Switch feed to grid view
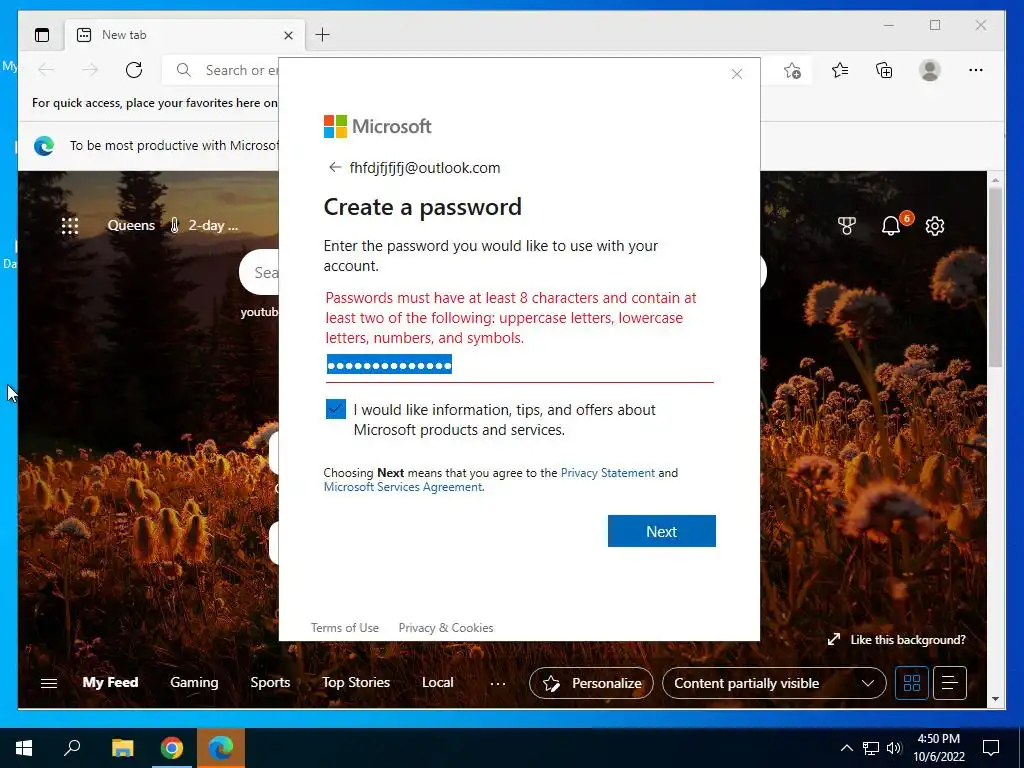Image resolution: width=1024 pixels, height=768 pixels. click(x=912, y=683)
